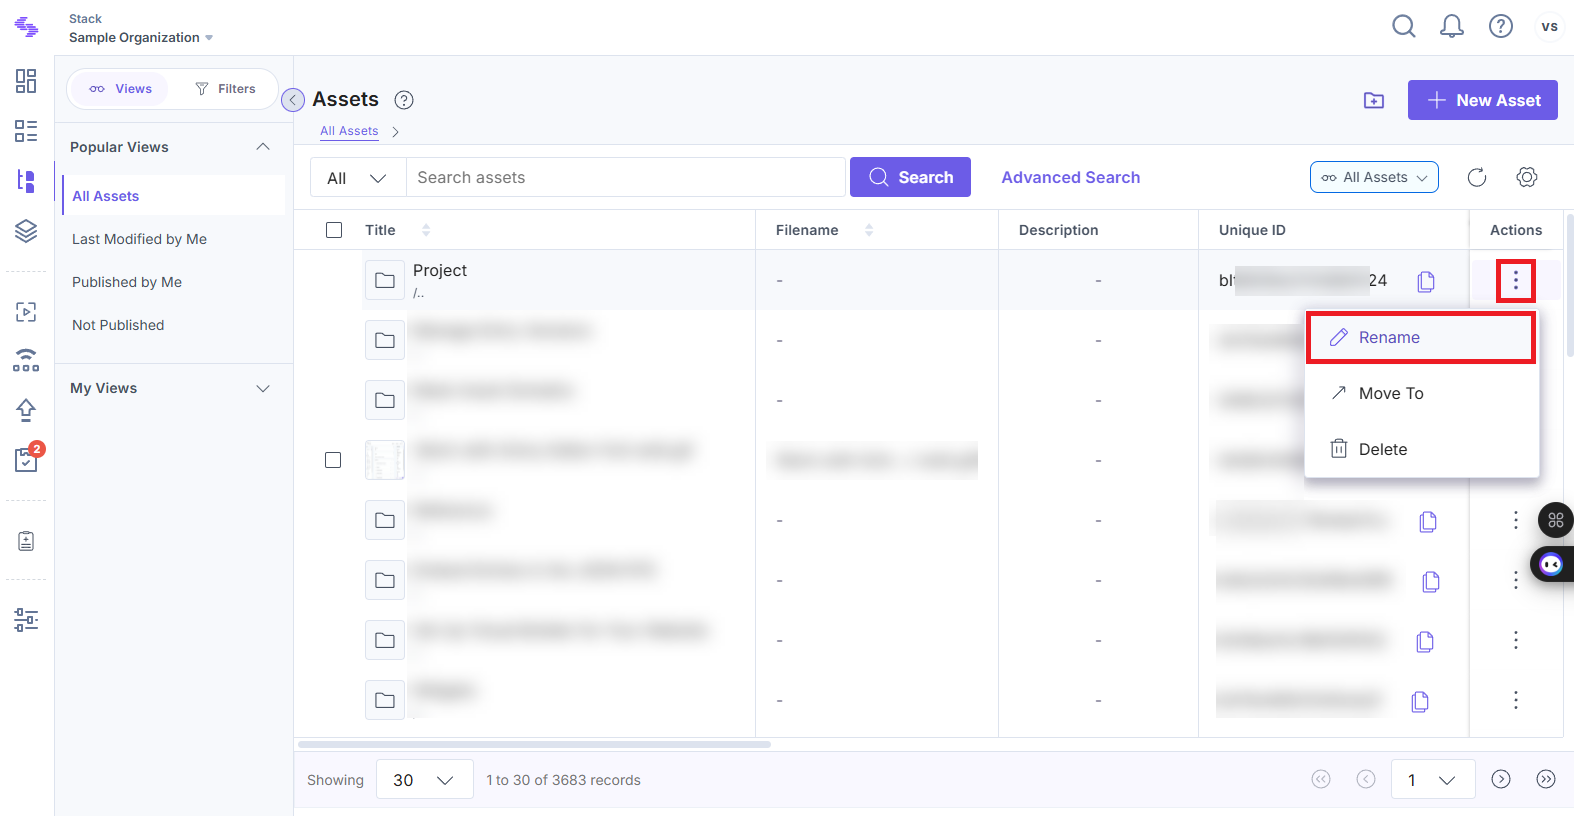Open the page number 1 dropdown
The height and width of the screenshot is (816, 1574).
click(1433, 780)
